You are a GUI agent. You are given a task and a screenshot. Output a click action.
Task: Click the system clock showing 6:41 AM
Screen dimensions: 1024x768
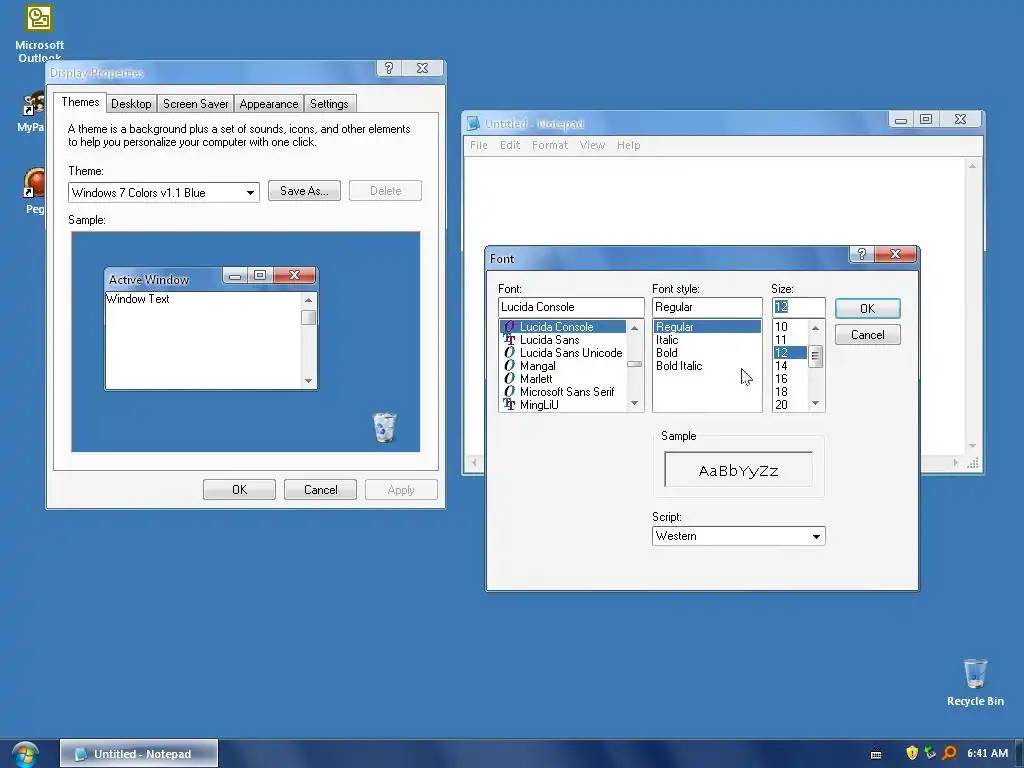[x=987, y=753]
